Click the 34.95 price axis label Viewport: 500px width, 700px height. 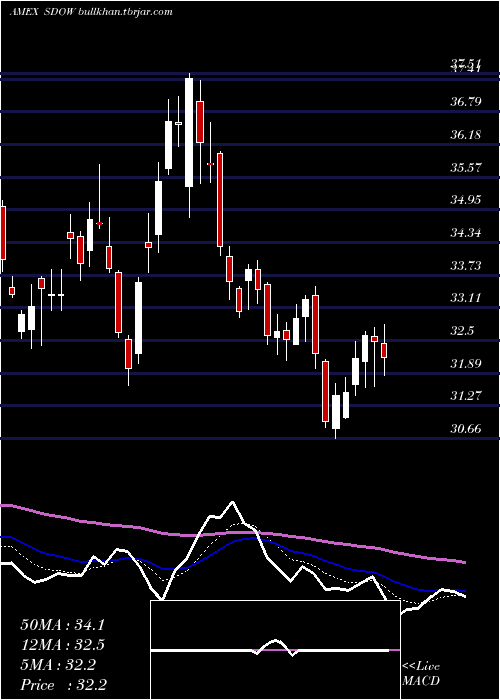tap(466, 200)
